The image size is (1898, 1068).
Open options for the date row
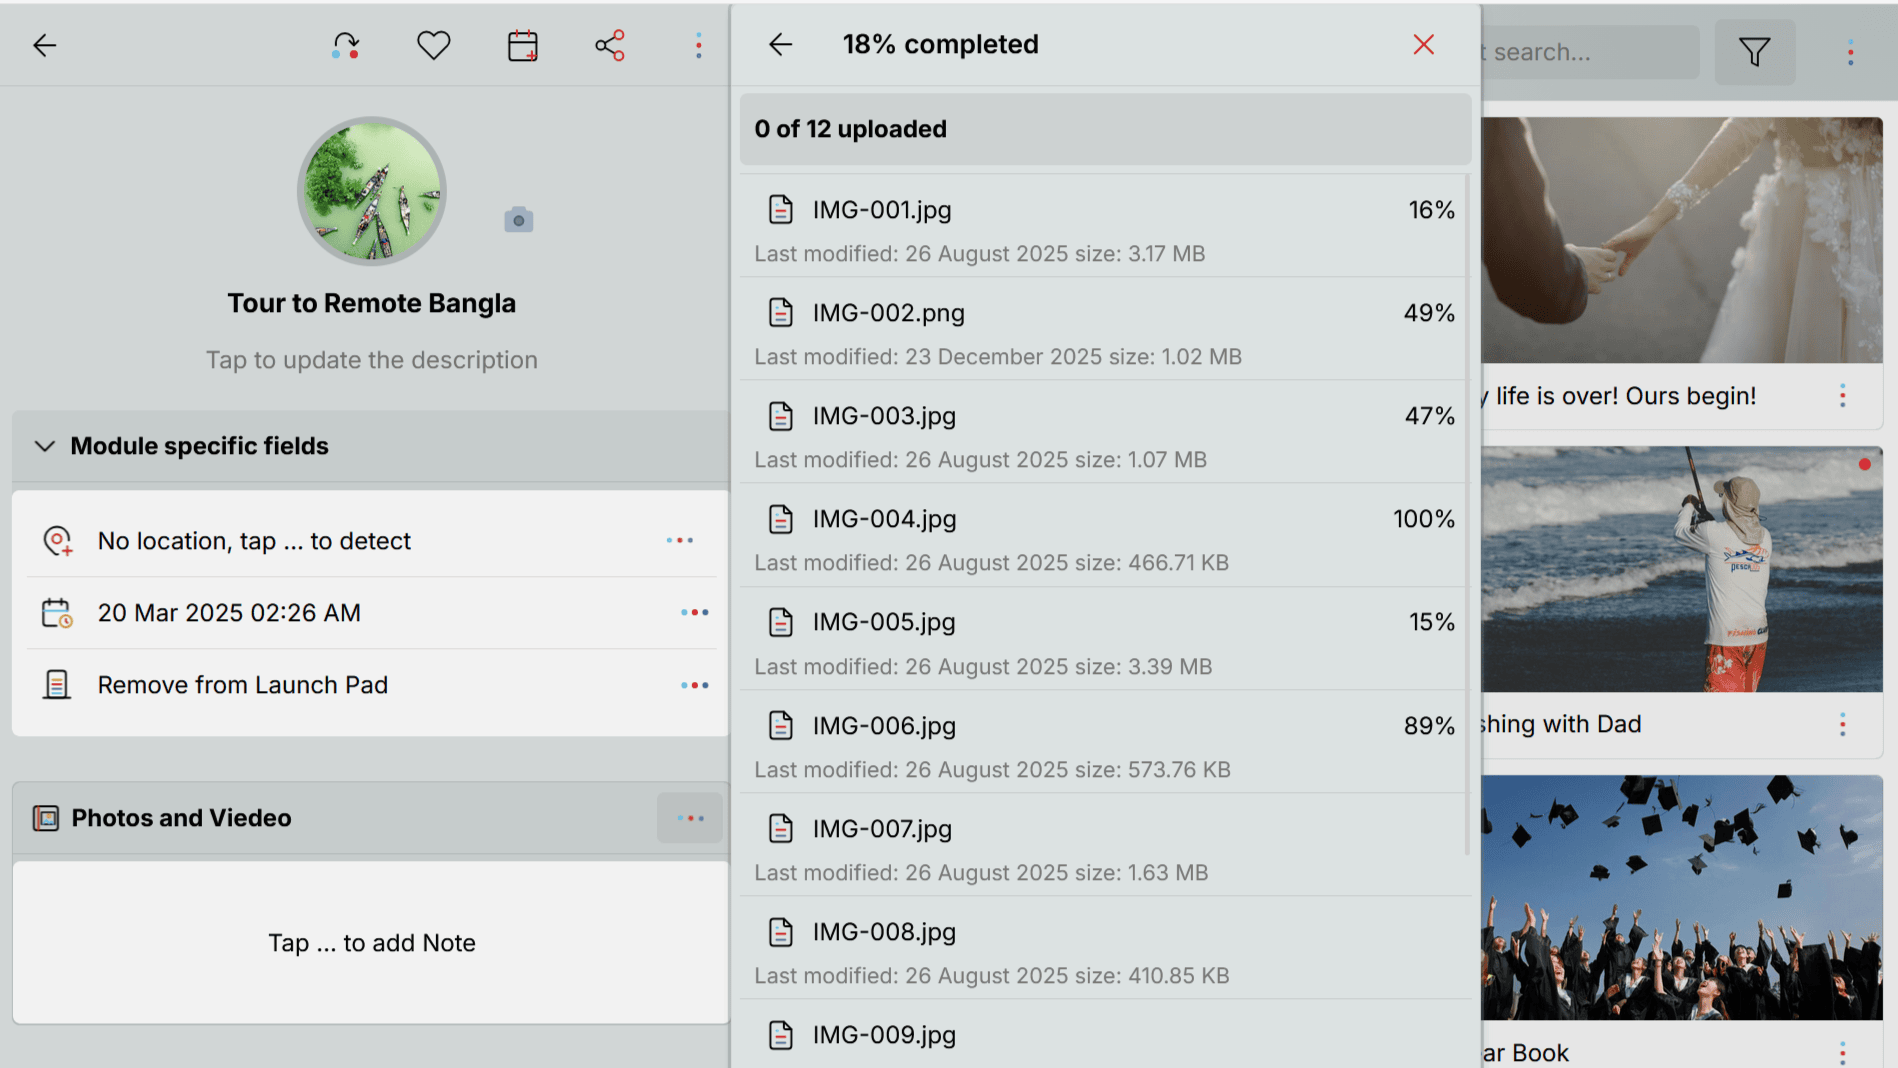point(694,612)
